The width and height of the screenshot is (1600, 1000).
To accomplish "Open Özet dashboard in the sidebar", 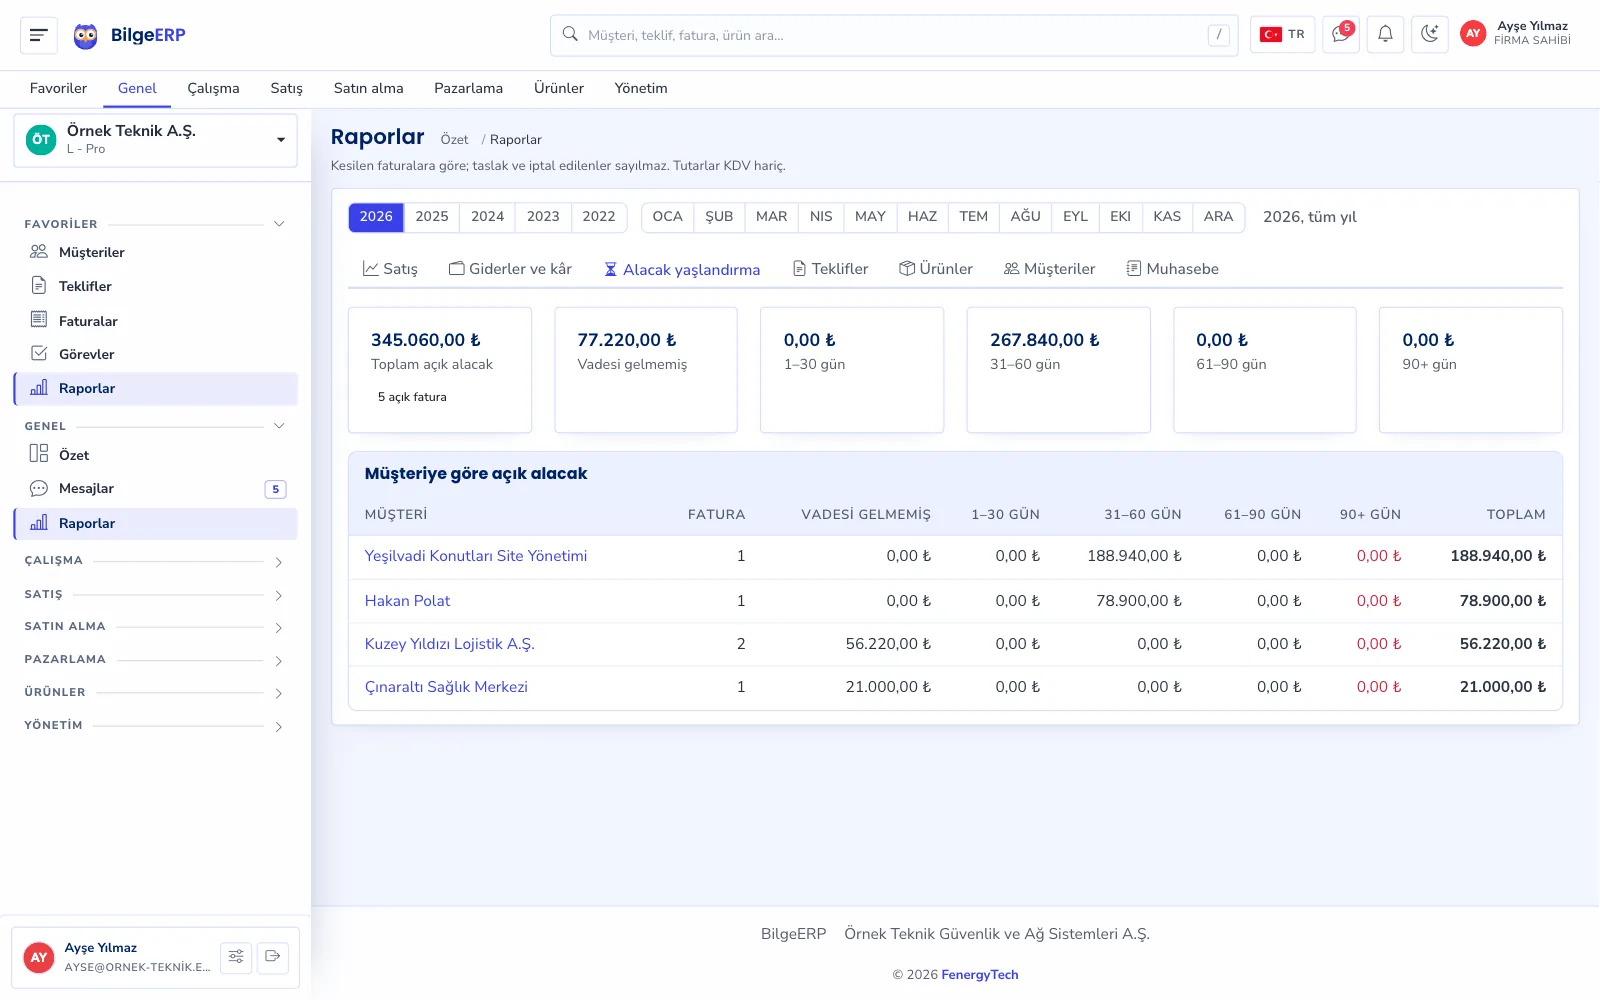I will pyautogui.click(x=155, y=455).
